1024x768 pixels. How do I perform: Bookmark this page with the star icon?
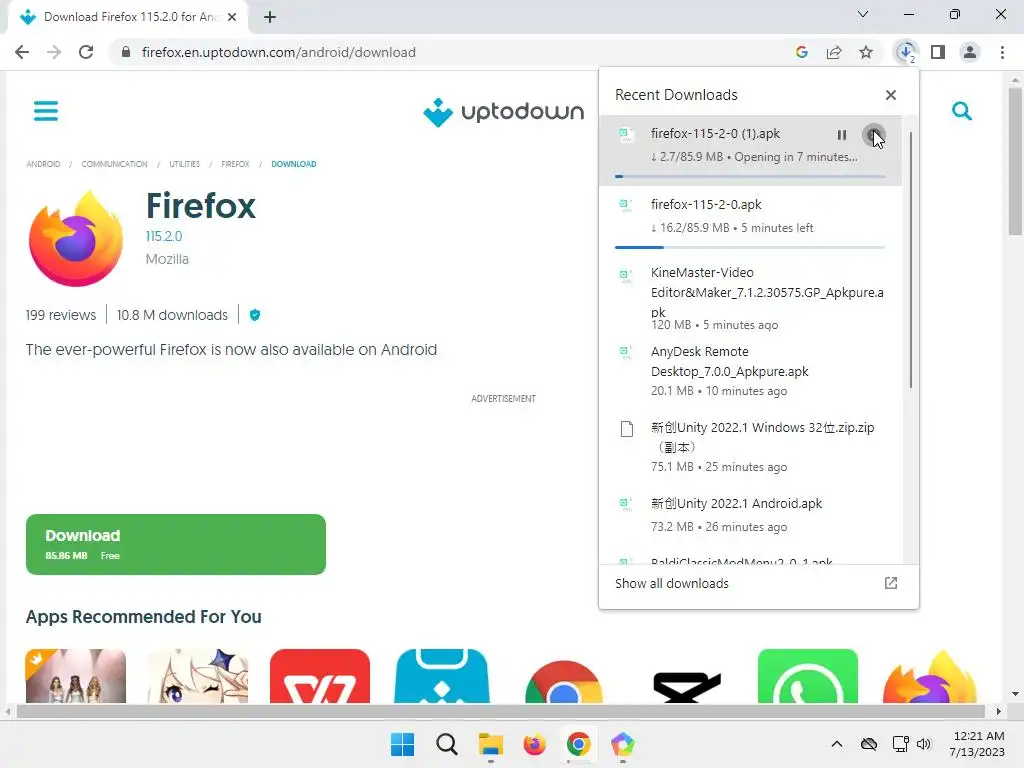[x=866, y=52]
